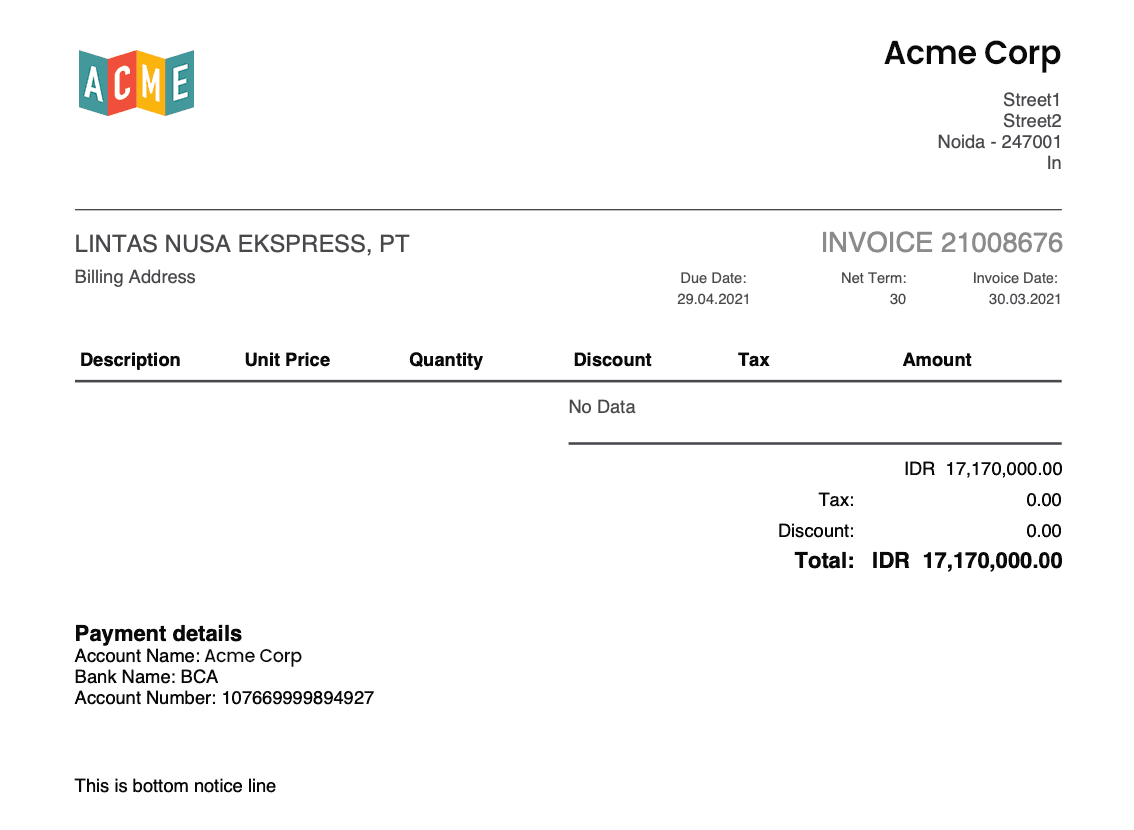Image resolution: width=1134 pixels, height=830 pixels.
Task: Click the ACME logo image
Action: tap(136, 82)
